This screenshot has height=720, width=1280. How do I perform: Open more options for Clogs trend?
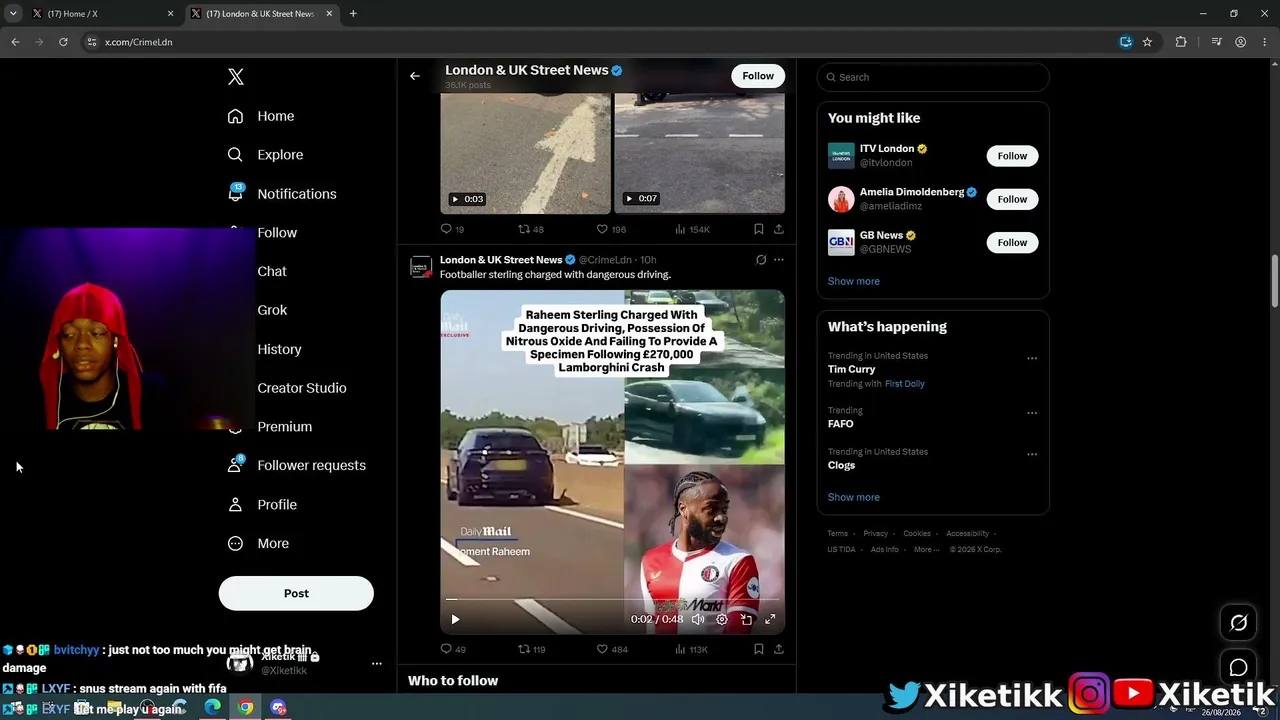coord(1032,454)
